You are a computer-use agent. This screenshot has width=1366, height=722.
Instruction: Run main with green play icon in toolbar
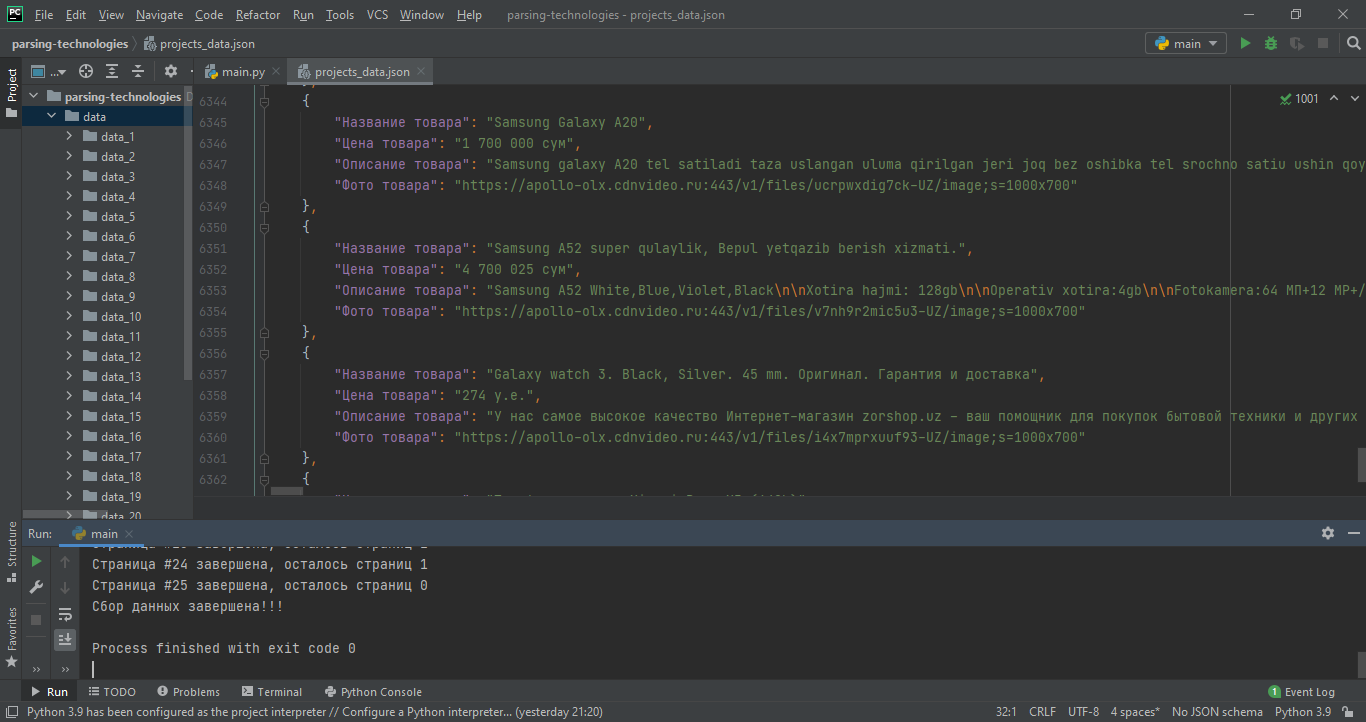click(x=1245, y=44)
